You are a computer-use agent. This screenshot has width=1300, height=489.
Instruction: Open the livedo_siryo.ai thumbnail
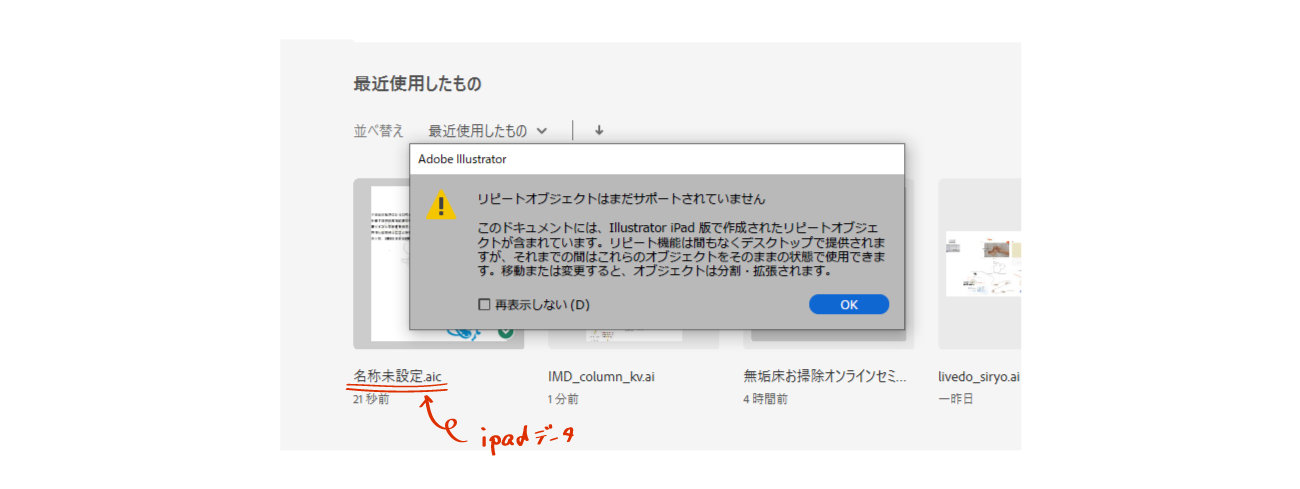click(x=979, y=264)
